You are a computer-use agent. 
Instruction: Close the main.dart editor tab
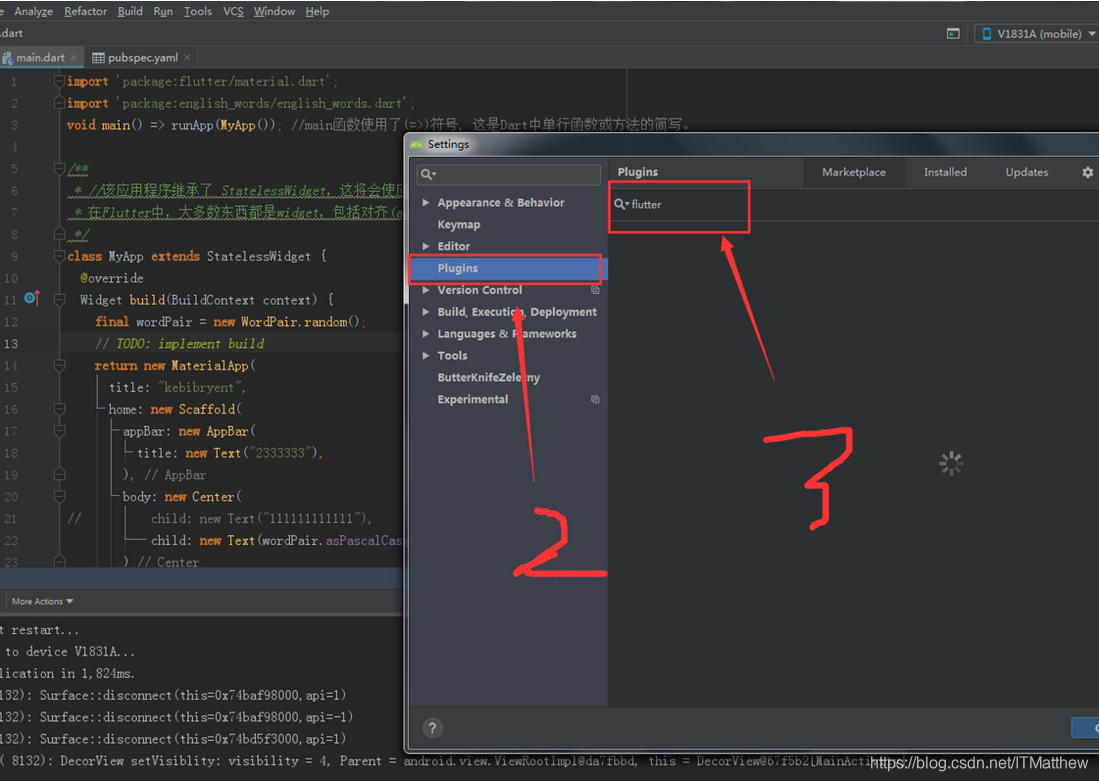pyautogui.click(x=73, y=57)
